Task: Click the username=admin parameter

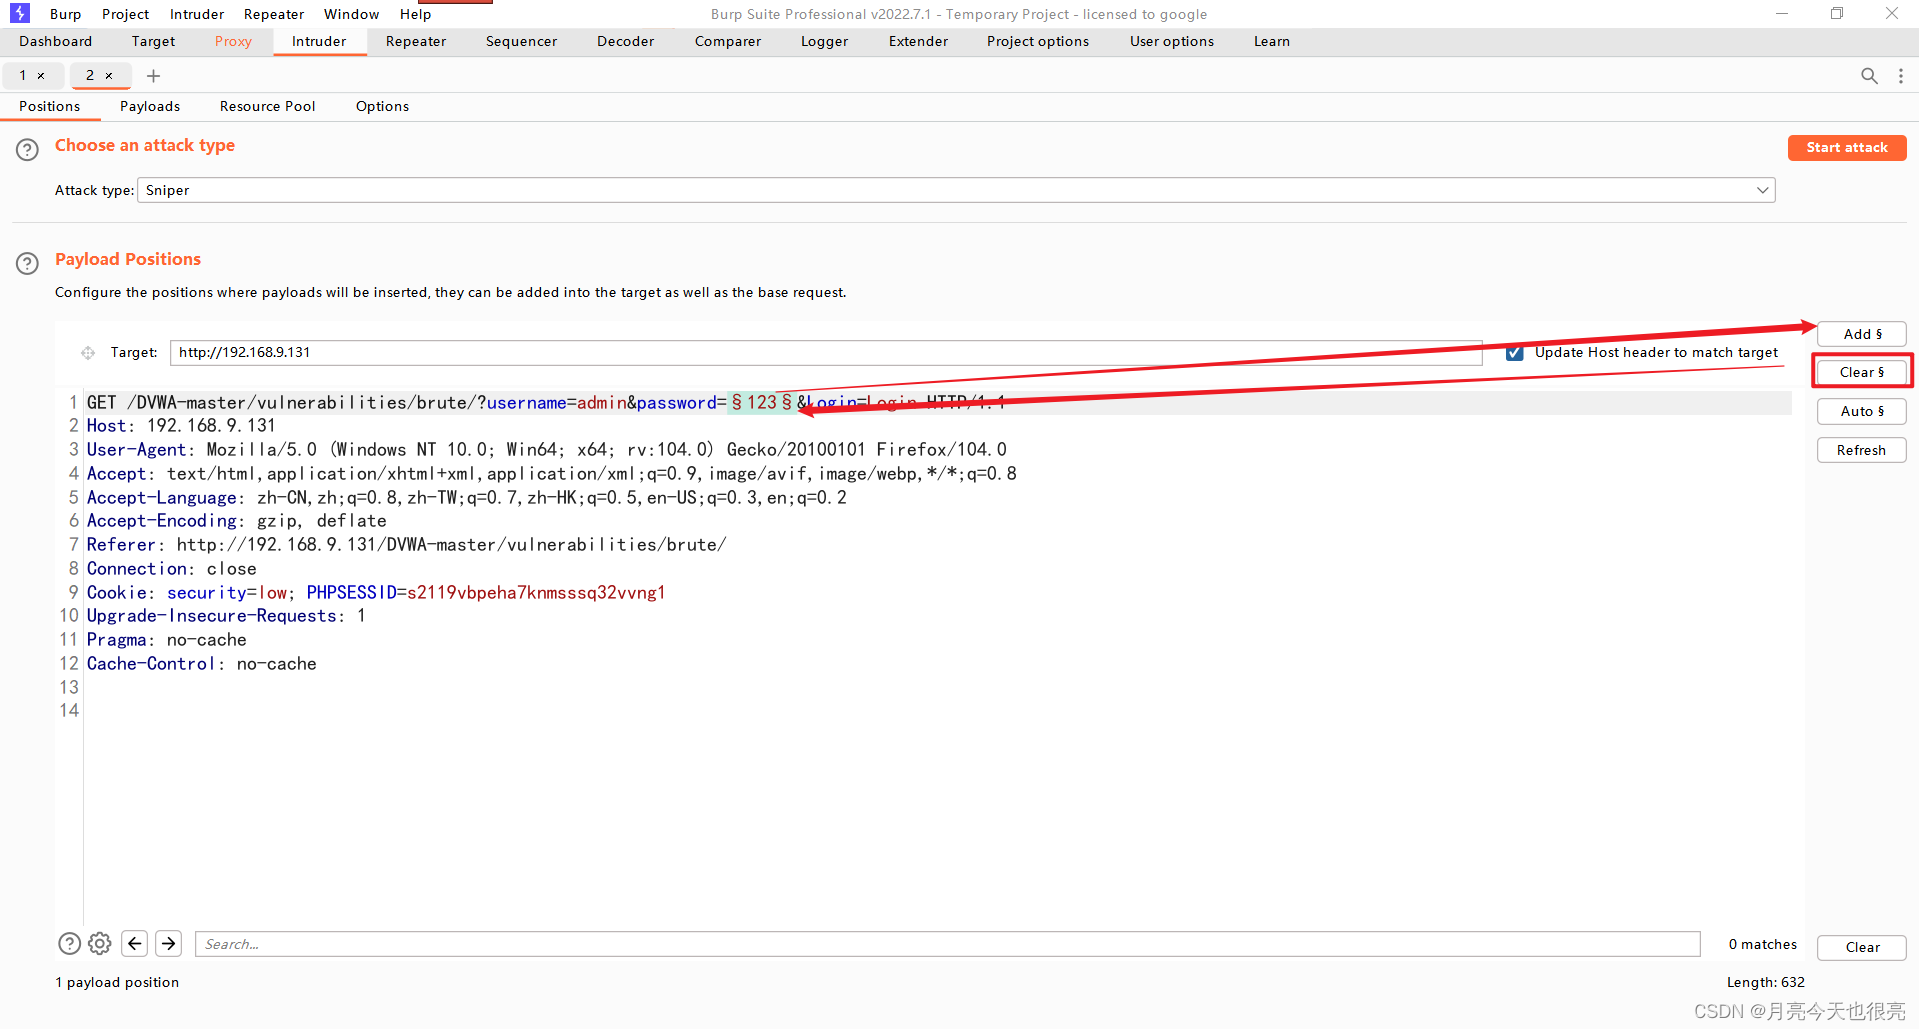Action: pyautogui.click(x=557, y=402)
